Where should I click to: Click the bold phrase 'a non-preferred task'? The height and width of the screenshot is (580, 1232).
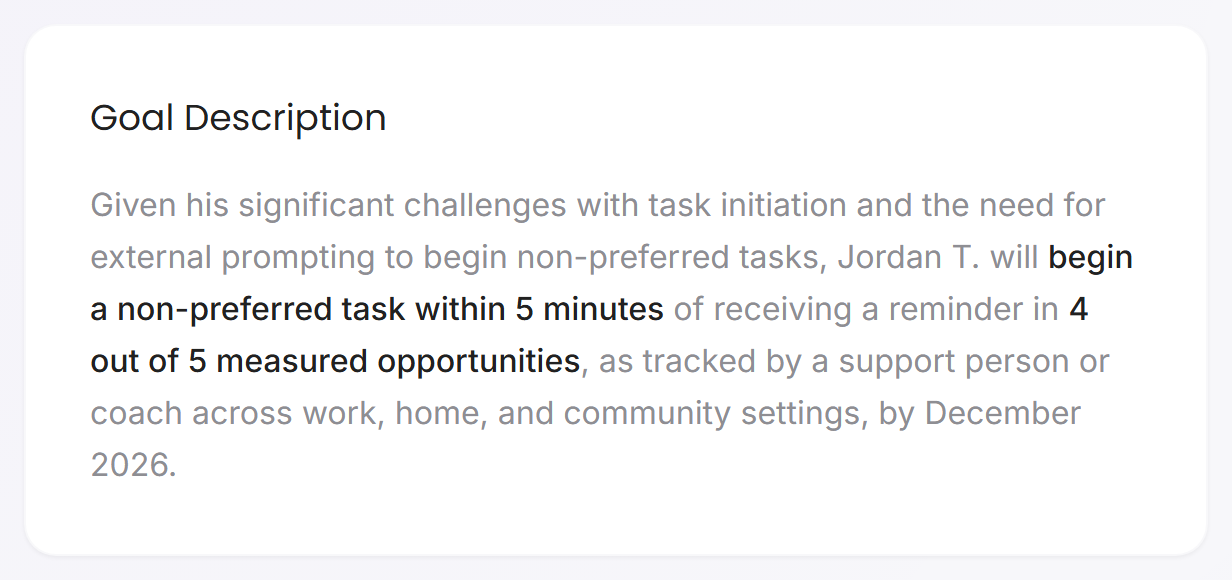click(x=248, y=309)
